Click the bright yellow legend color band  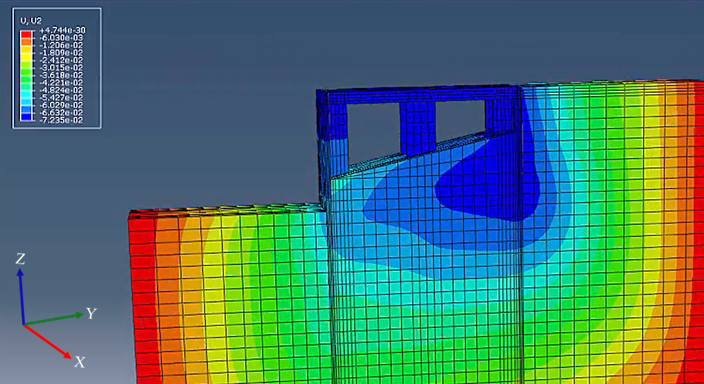26,57
